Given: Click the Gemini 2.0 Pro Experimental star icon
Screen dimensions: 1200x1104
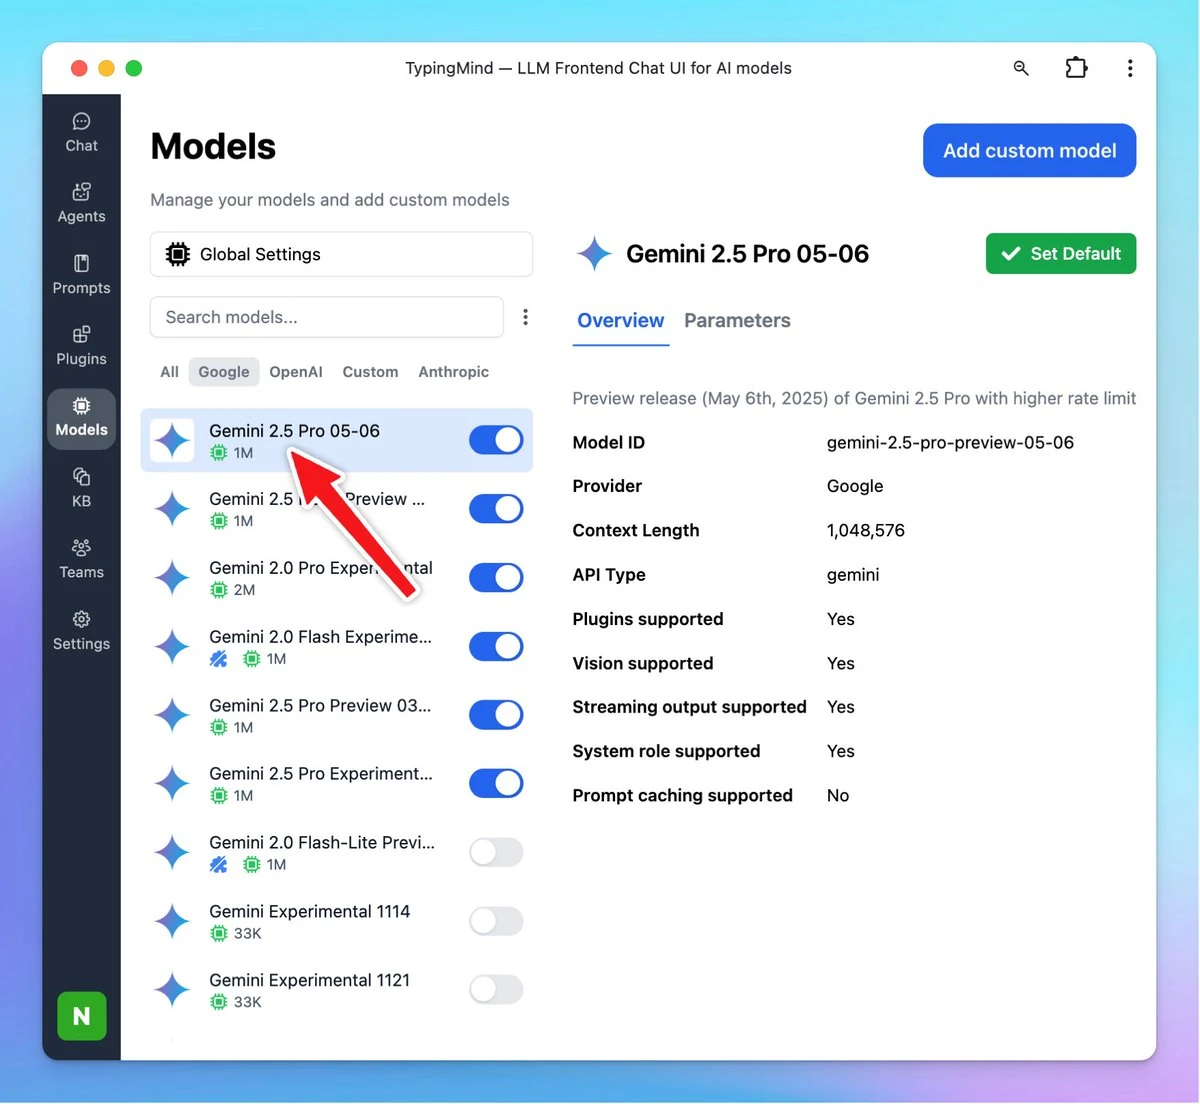Looking at the screenshot, I should click(x=172, y=578).
